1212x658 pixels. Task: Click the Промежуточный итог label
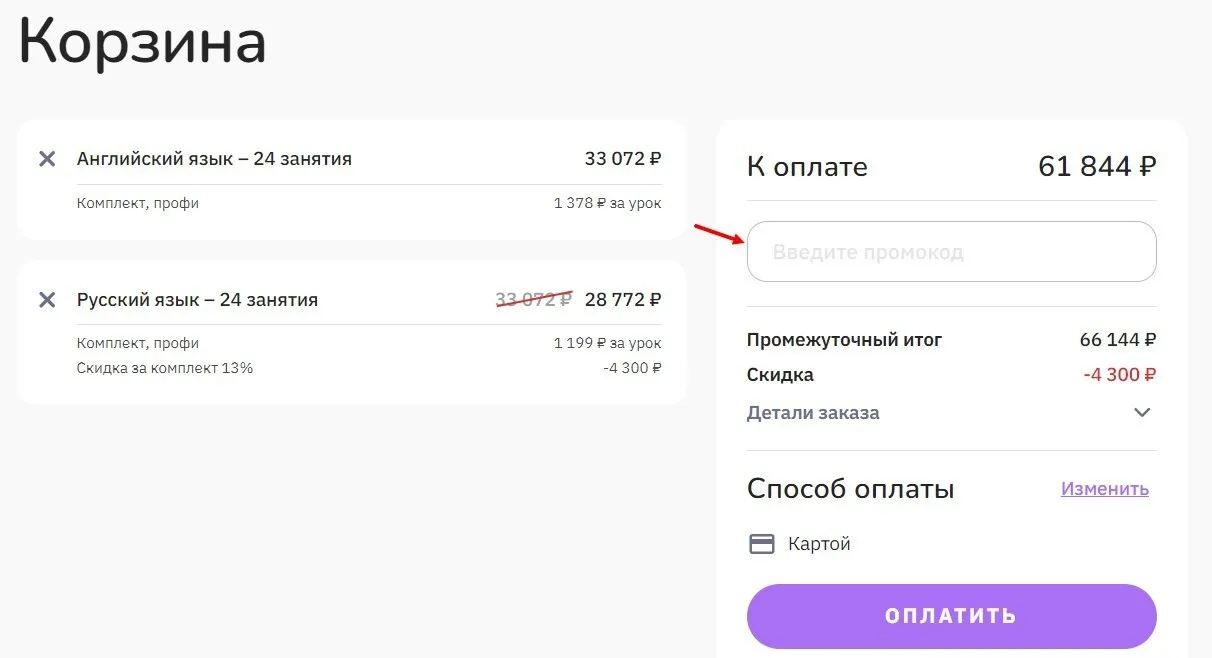pos(844,340)
